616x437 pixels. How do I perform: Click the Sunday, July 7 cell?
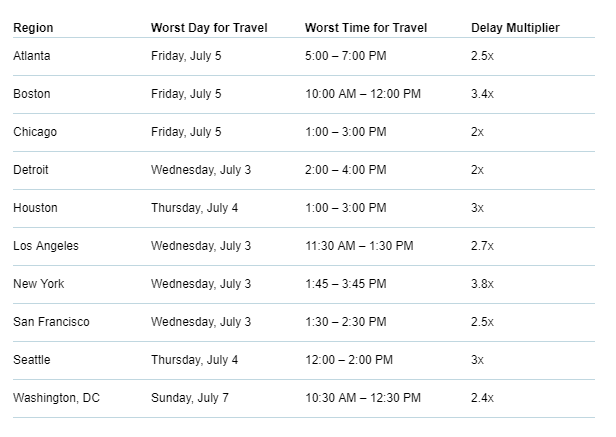point(190,398)
